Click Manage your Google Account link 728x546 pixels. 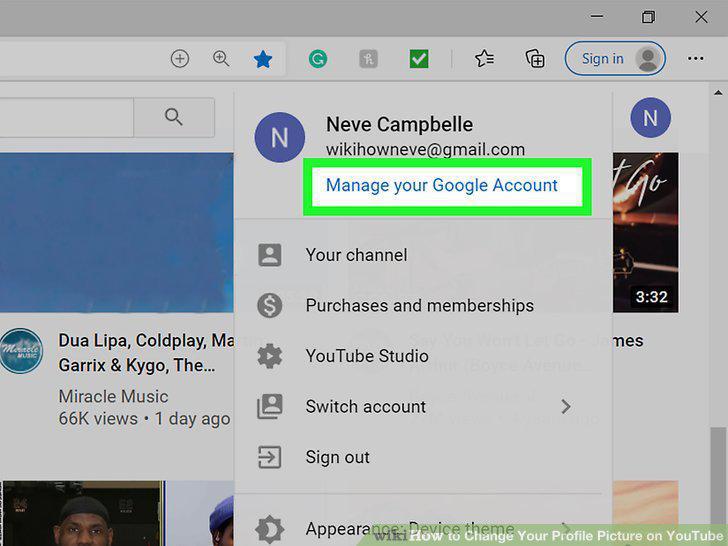(442, 185)
